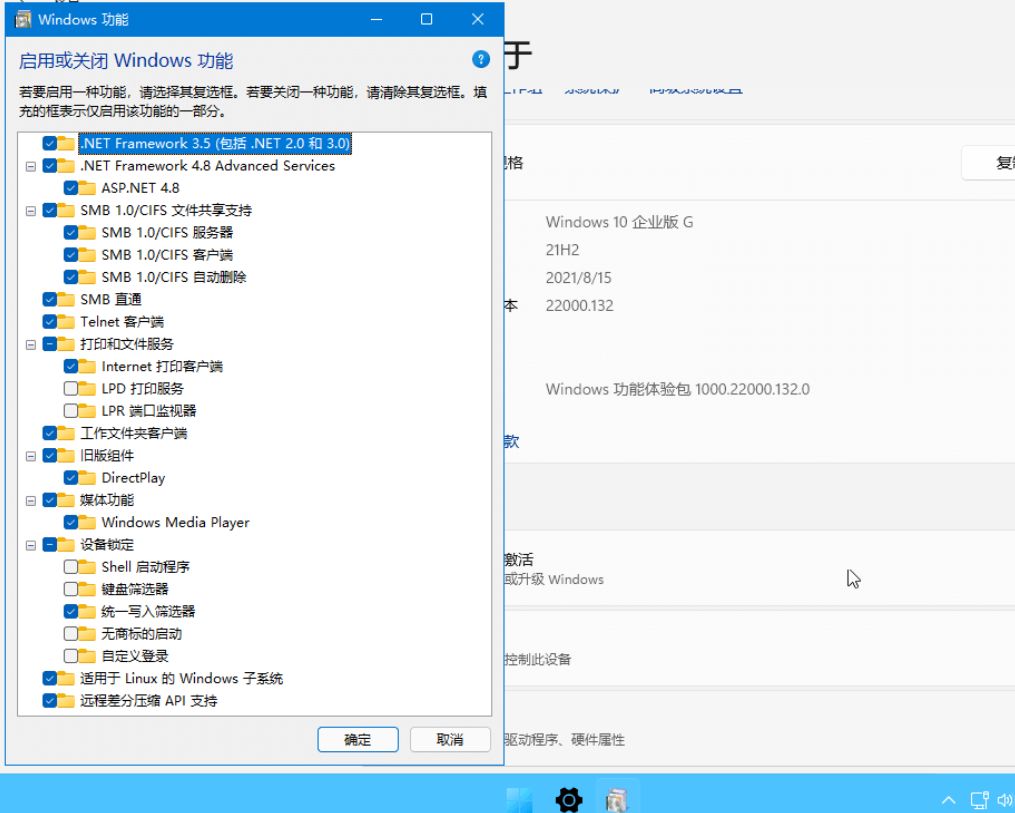The width and height of the screenshot is (1015, 813).
Task: Click Windows 10 企业版 G text in Settings
Action: [619, 222]
